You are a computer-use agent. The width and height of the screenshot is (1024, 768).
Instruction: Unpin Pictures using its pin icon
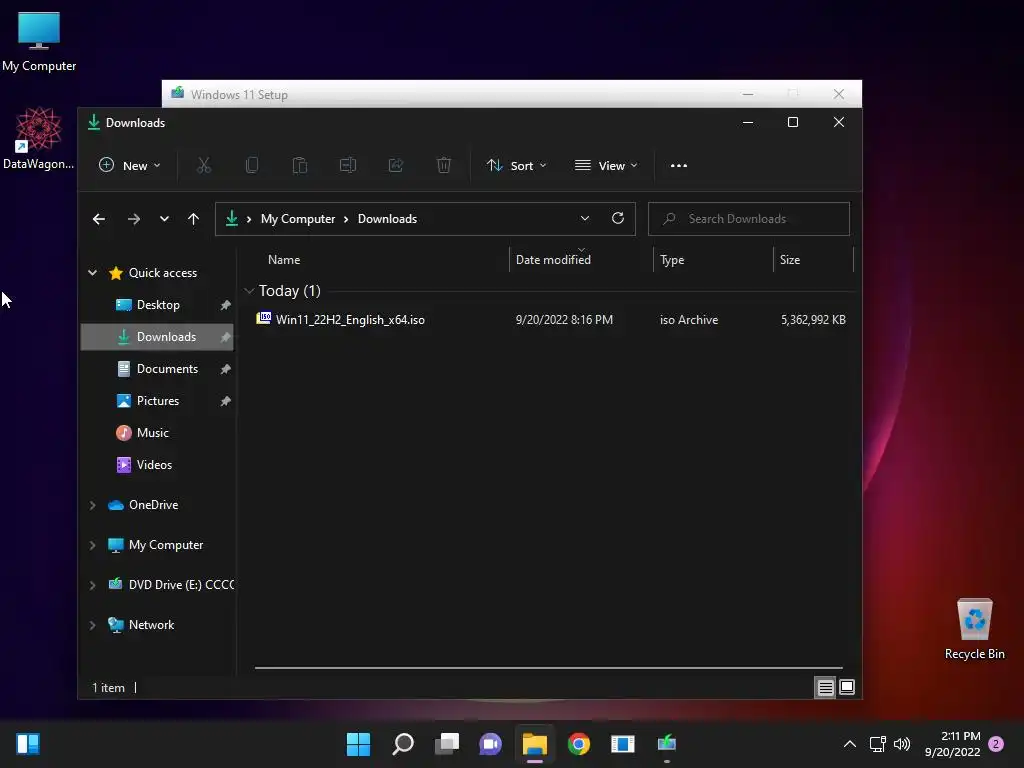(225, 401)
